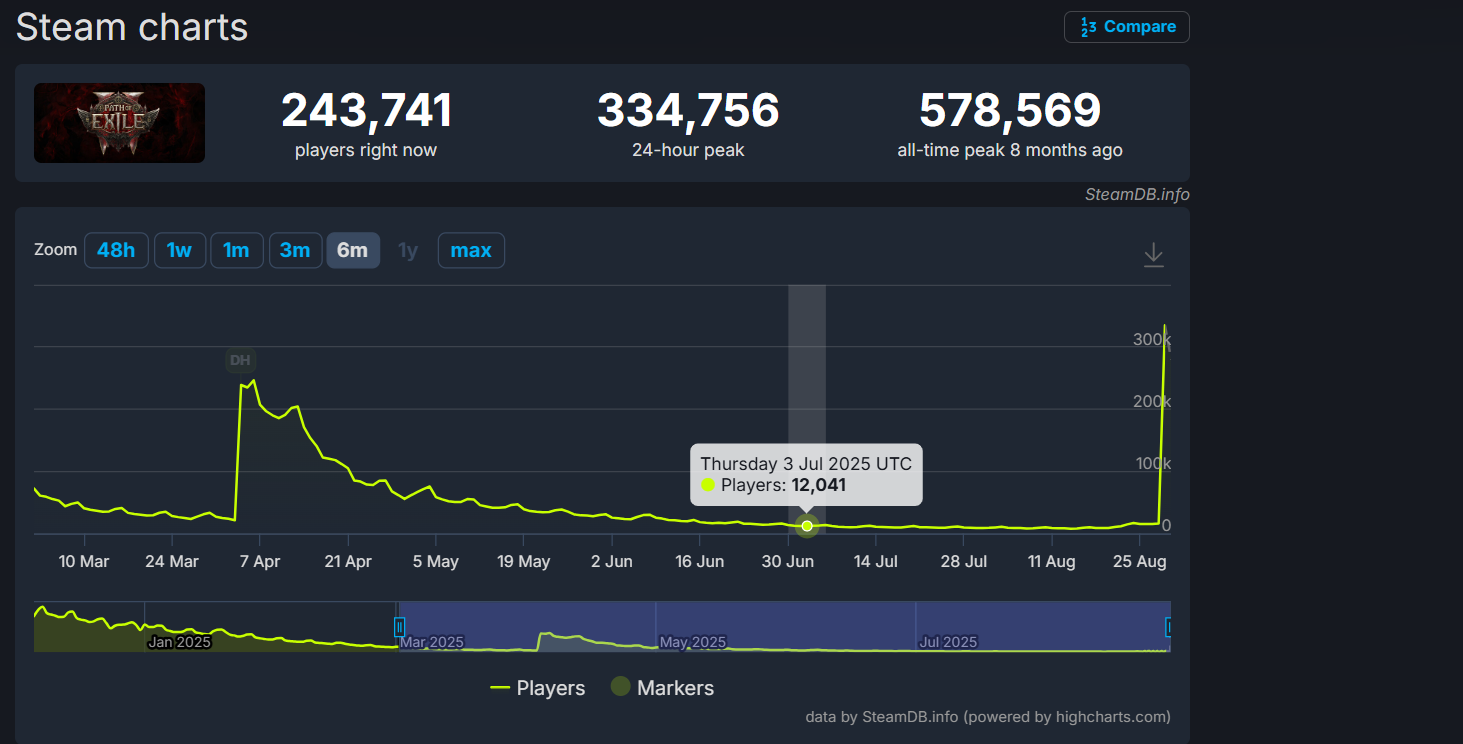This screenshot has height=744, width=1463.
Task: Click the tooltip Players: 12,041 text
Action: click(773, 485)
